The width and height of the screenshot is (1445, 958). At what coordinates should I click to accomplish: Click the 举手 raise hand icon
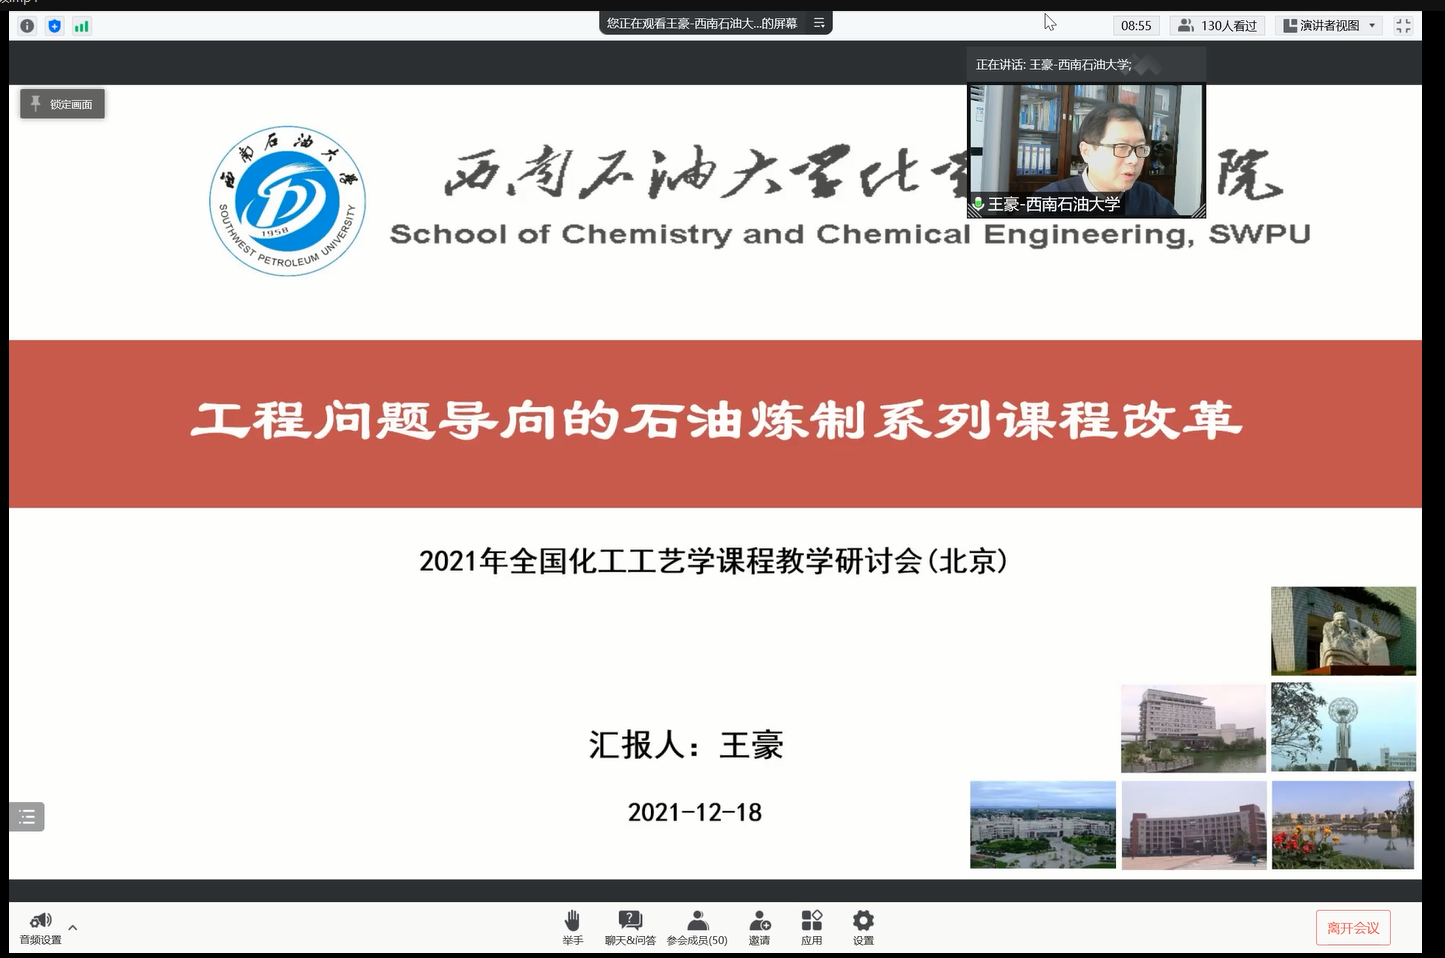tap(572, 928)
